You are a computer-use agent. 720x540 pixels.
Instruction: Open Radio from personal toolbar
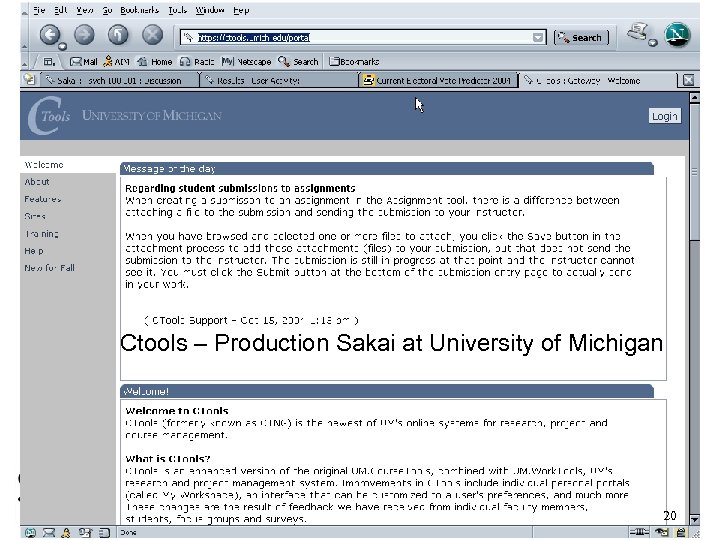click(197, 62)
